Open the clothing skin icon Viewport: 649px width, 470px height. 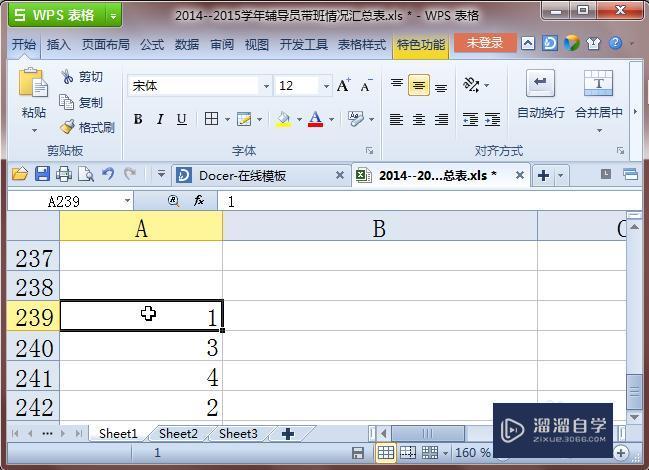(x=593, y=43)
